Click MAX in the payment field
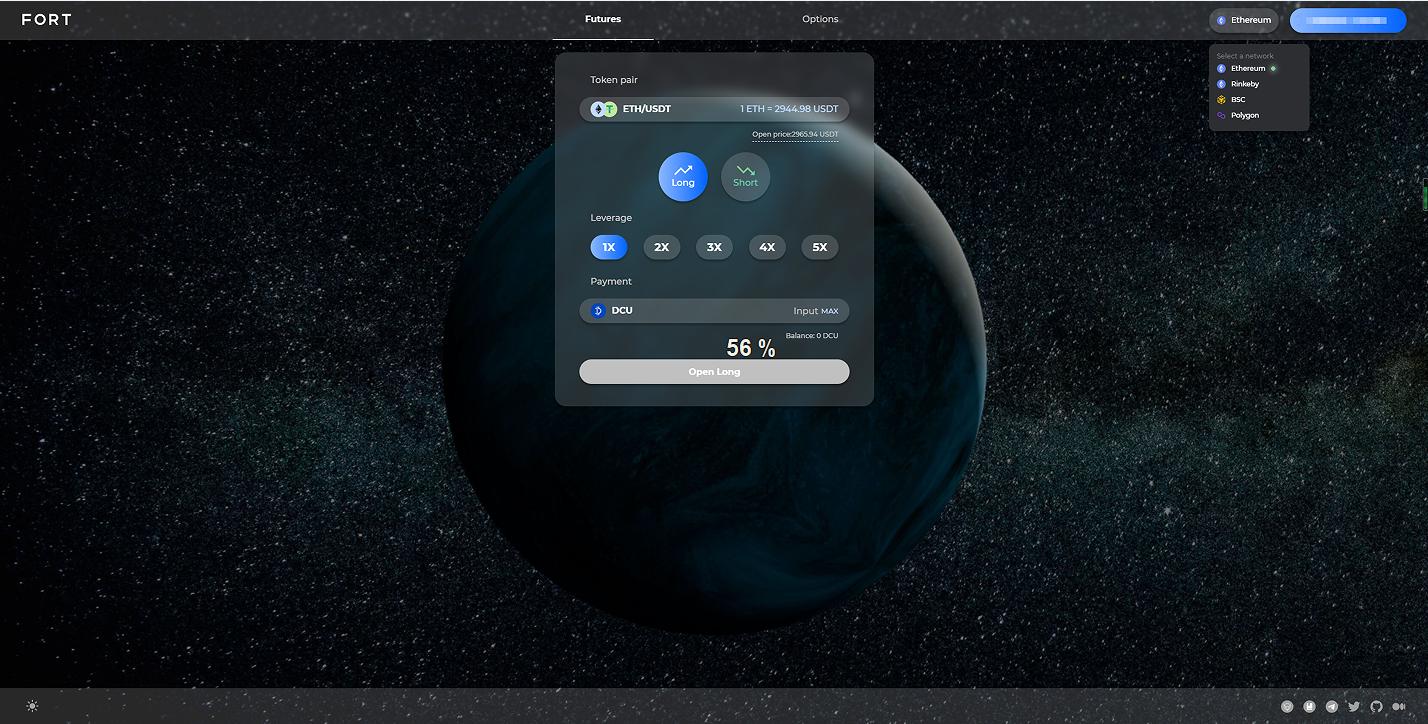The image size is (1428, 724). coord(829,312)
